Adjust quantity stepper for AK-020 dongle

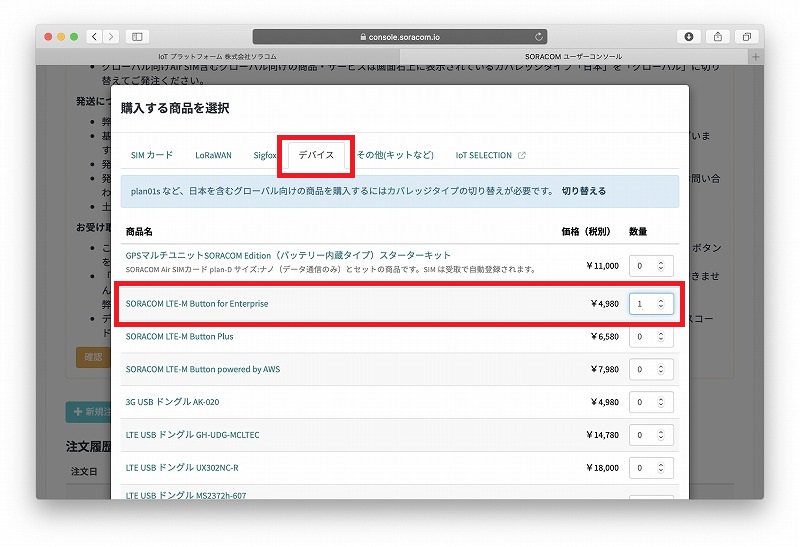pyautogui.click(x=661, y=402)
